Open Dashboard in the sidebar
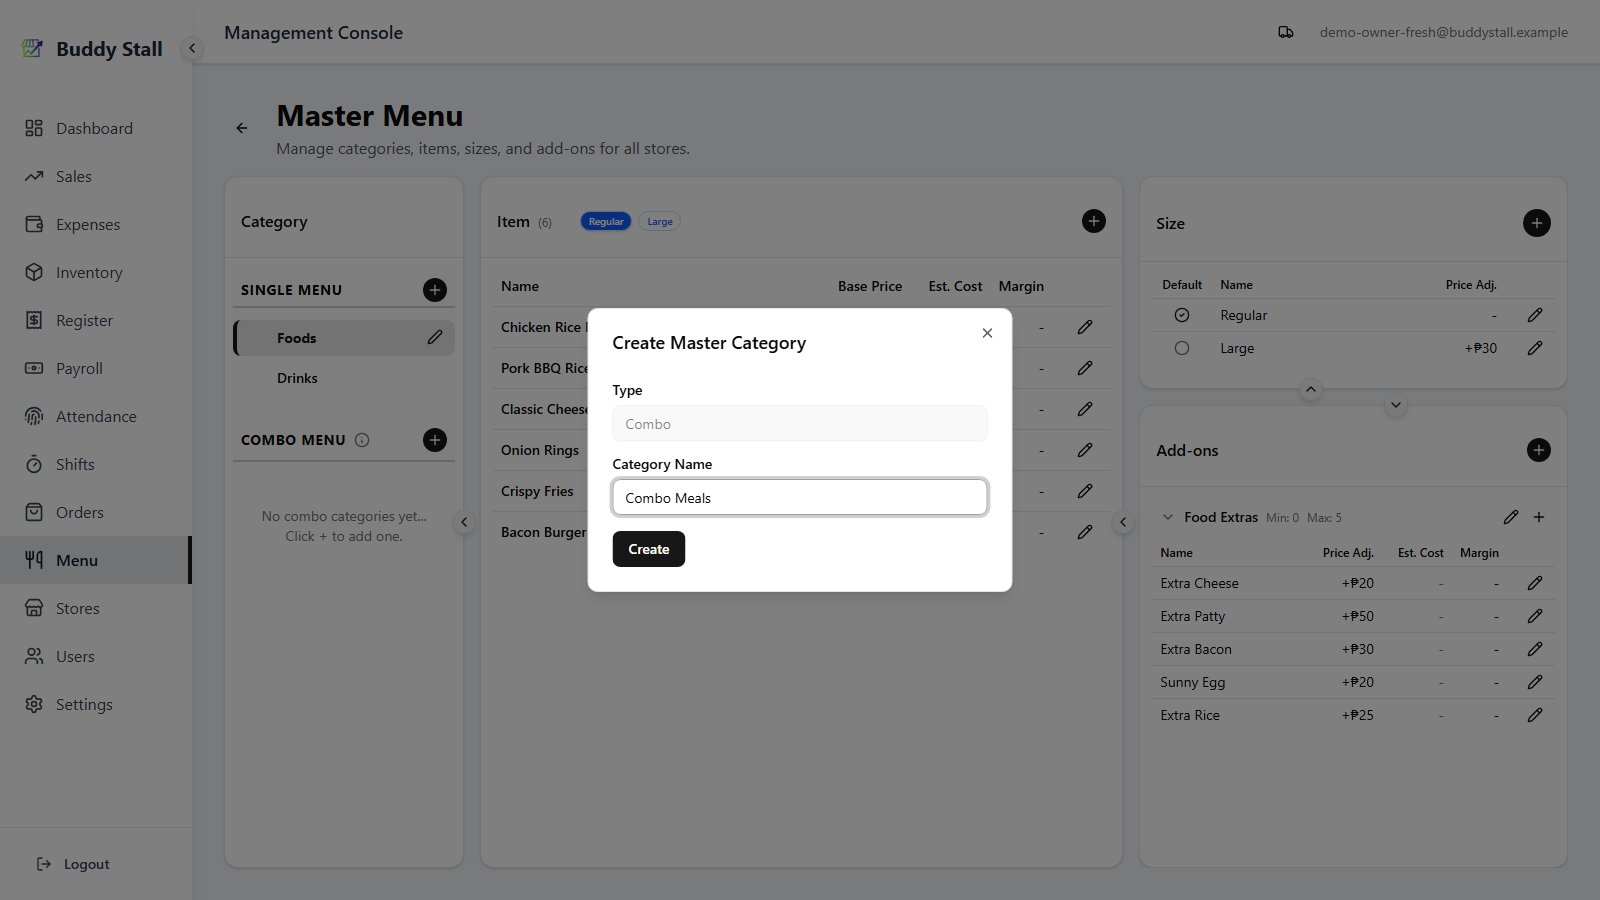This screenshot has height=900, width=1600. 96,128
